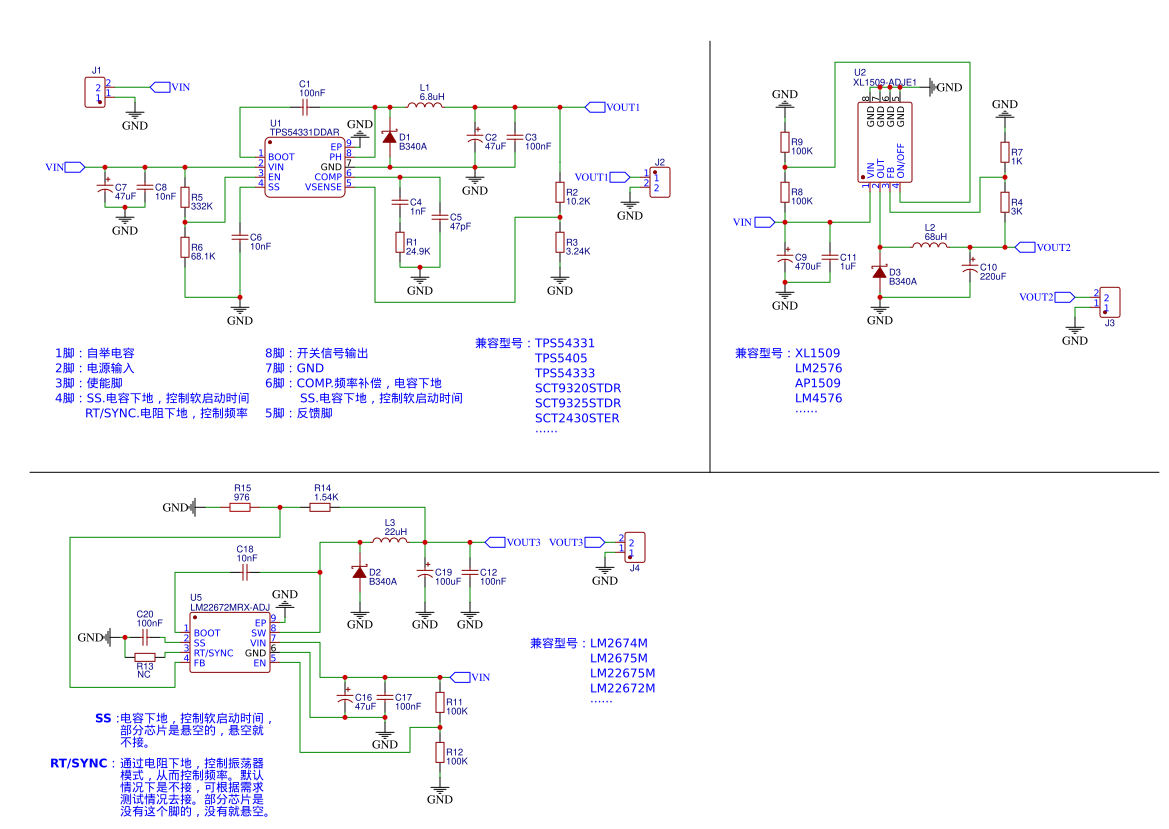The height and width of the screenshot is (829, 1169).
Task: Select capacitor C10 220uF
Action: click(x=970, y=267)
